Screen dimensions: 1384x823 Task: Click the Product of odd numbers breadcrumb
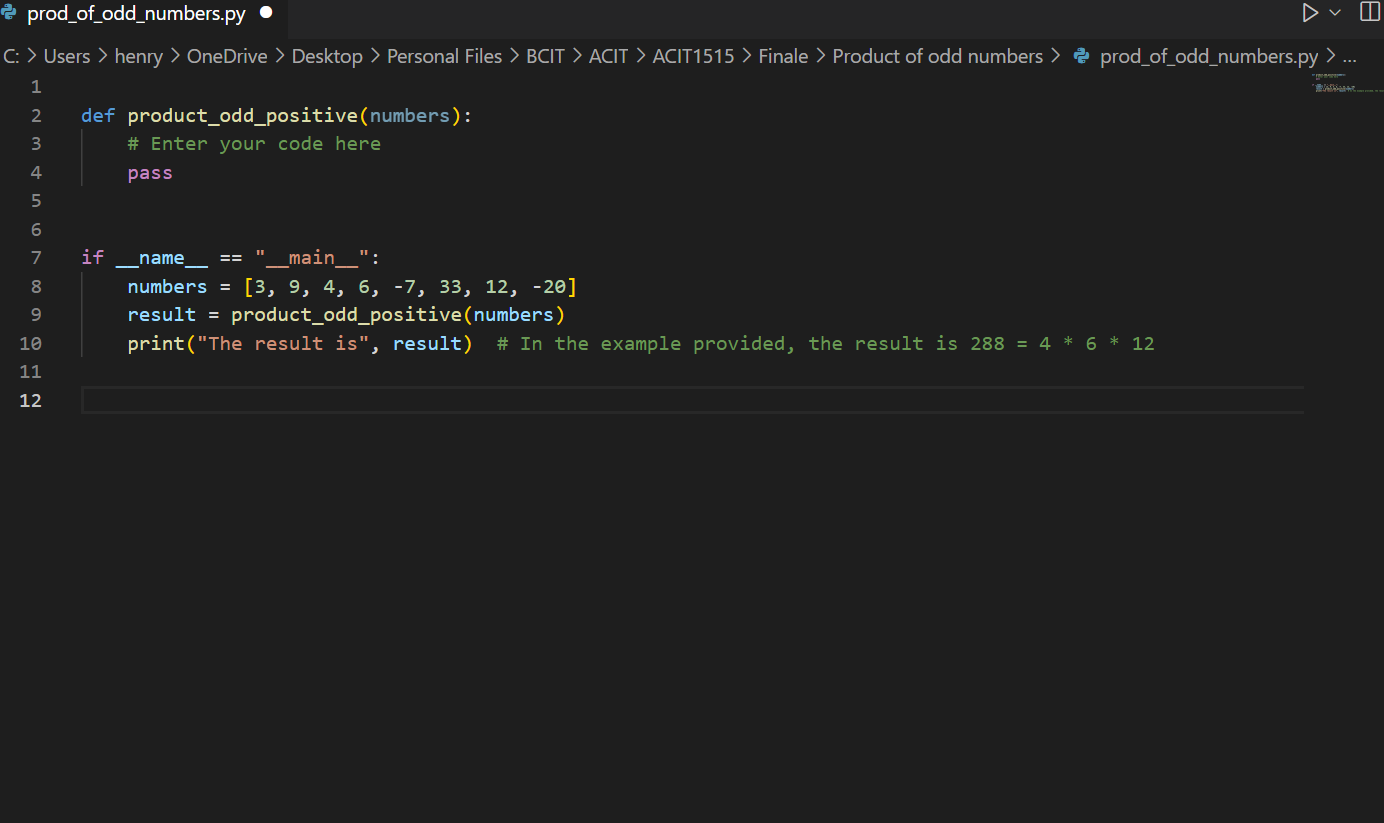coord(938,56)
